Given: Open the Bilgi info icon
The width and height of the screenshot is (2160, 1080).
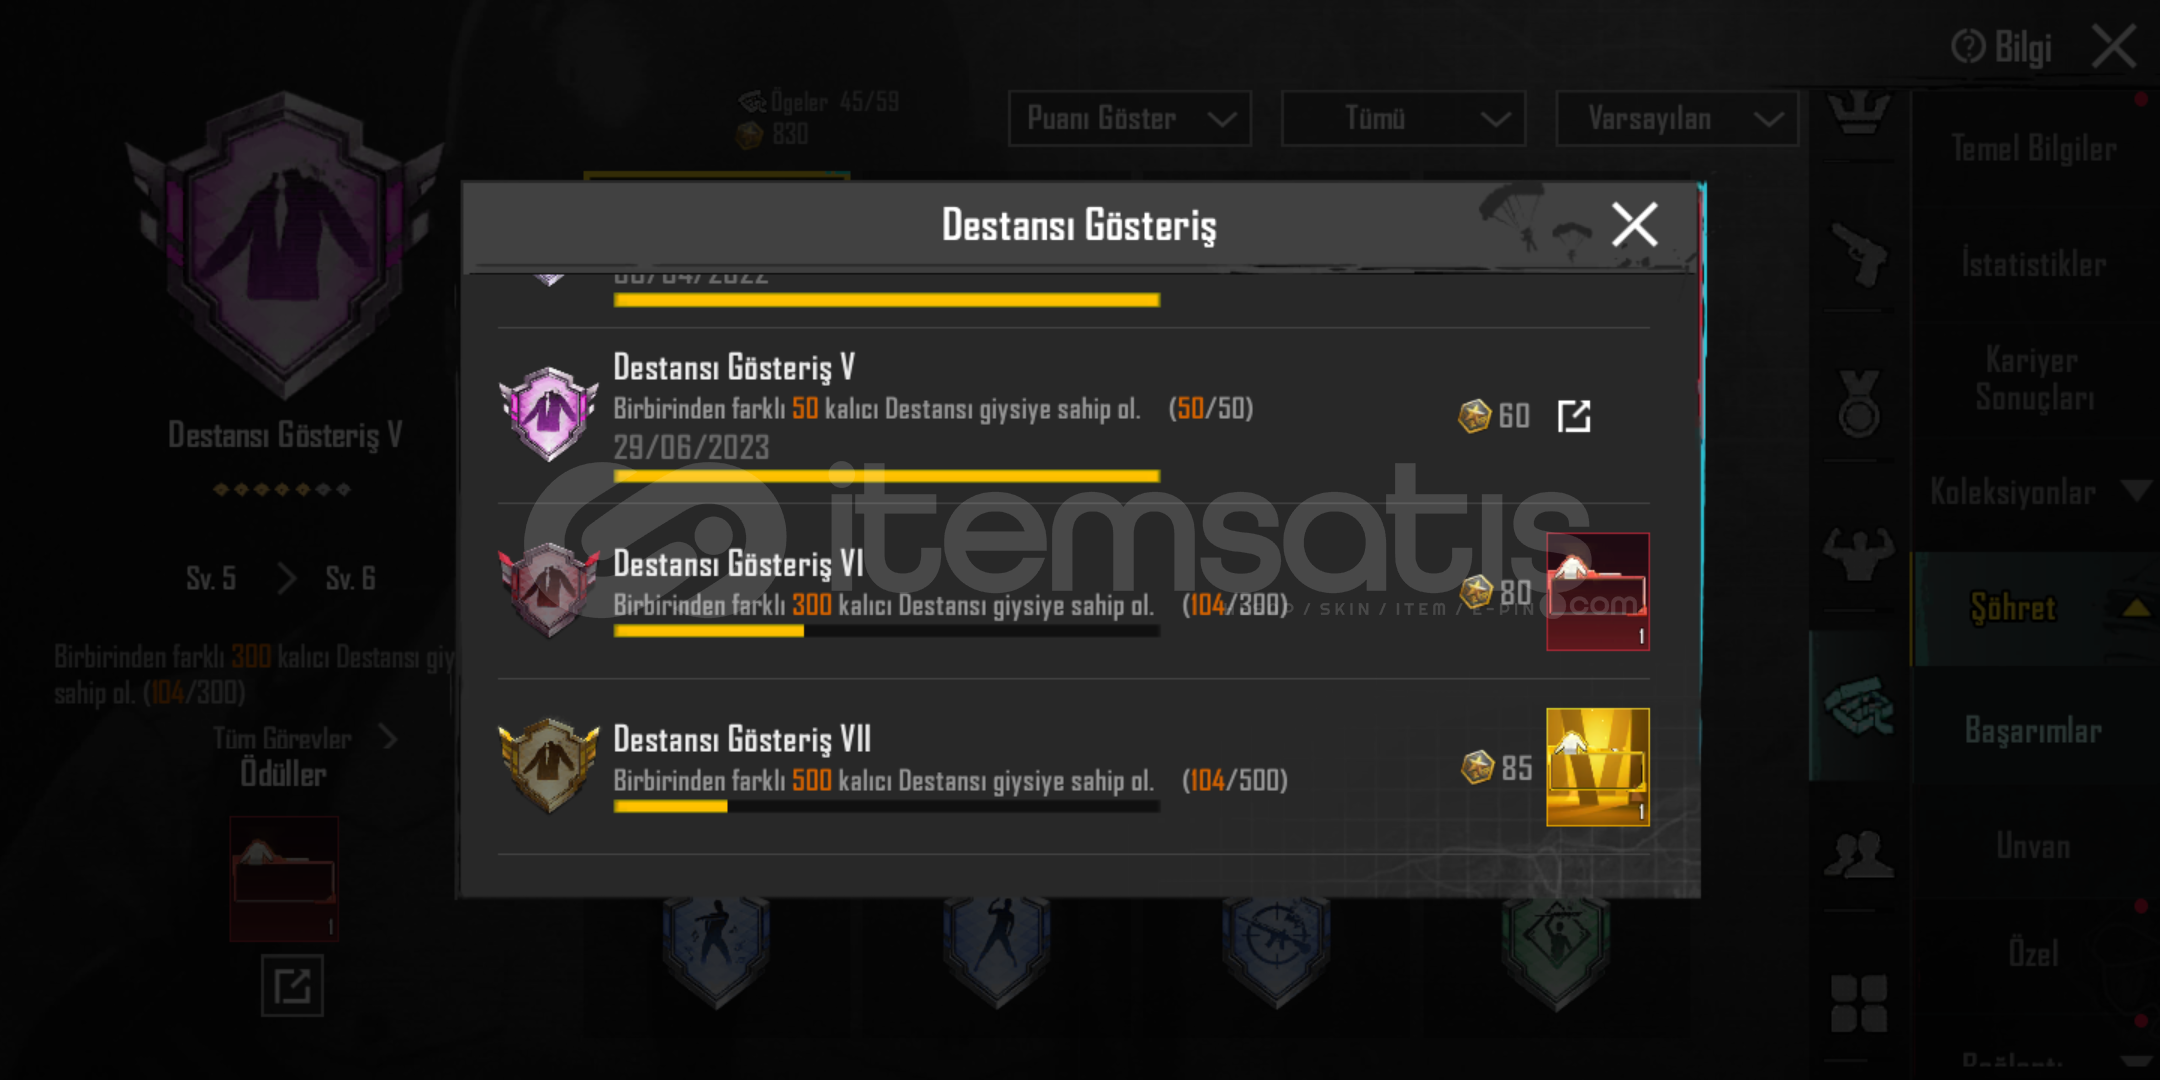Looking at the screenshot, I should coord(1968,46).
